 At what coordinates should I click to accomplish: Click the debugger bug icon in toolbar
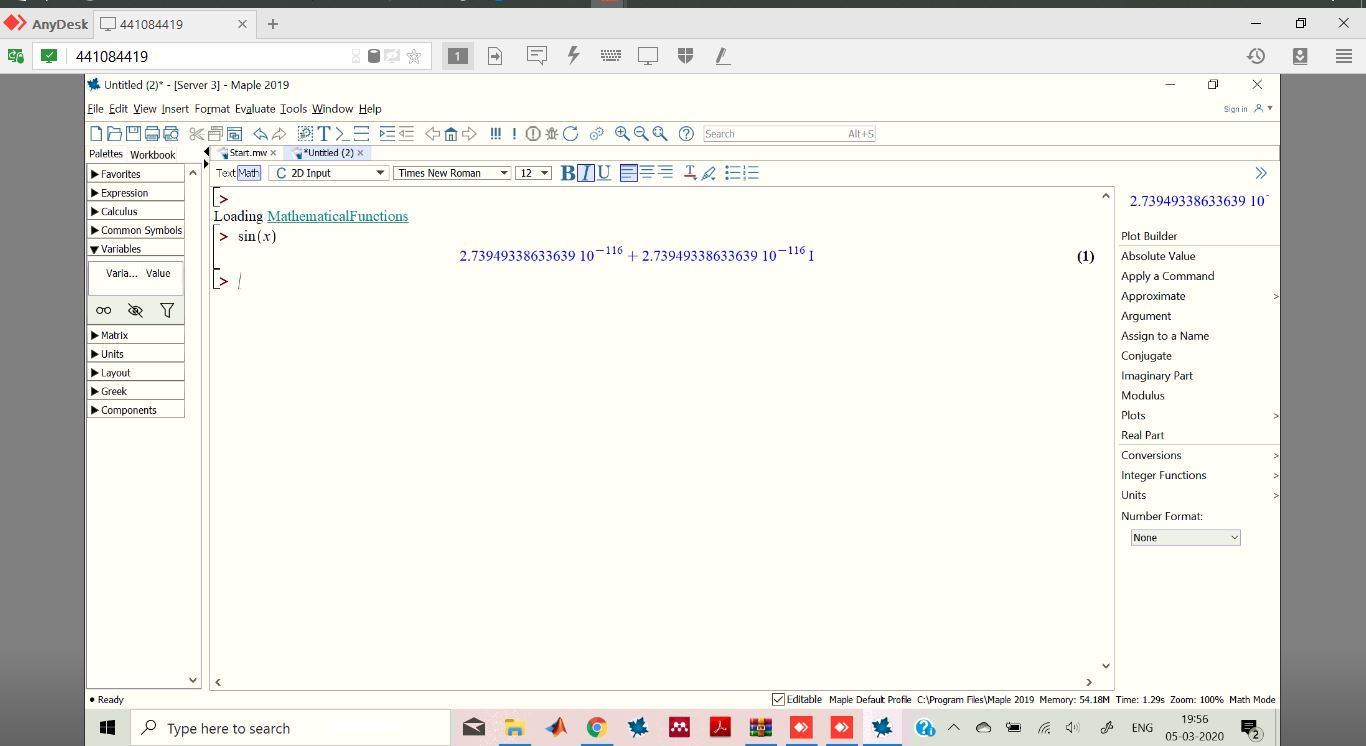pyautogui.click(x=551, y=134)
